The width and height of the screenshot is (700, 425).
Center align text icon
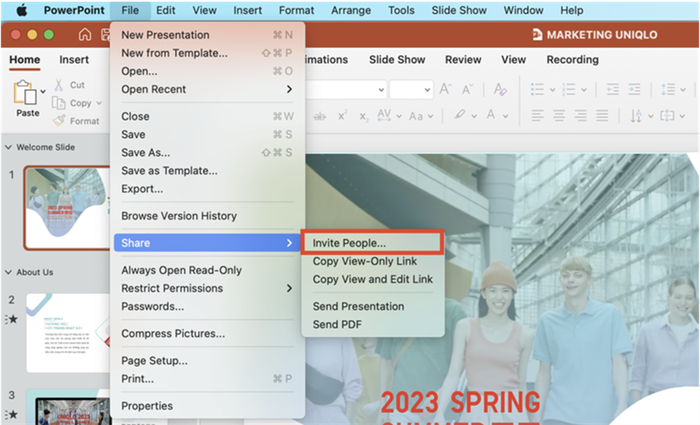point(559,116)
